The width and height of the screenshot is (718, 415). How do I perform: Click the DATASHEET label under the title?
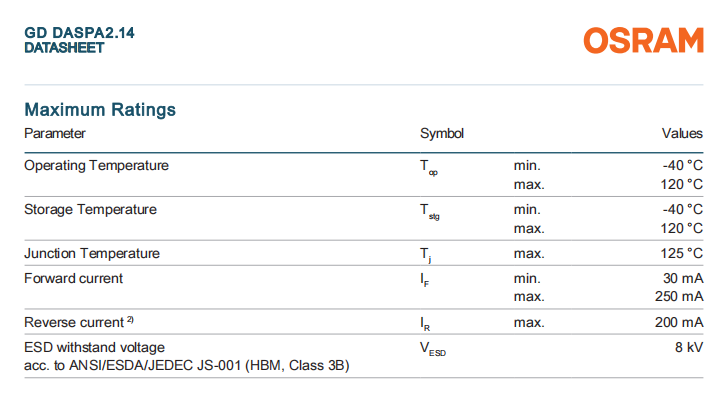click(64, 48)
